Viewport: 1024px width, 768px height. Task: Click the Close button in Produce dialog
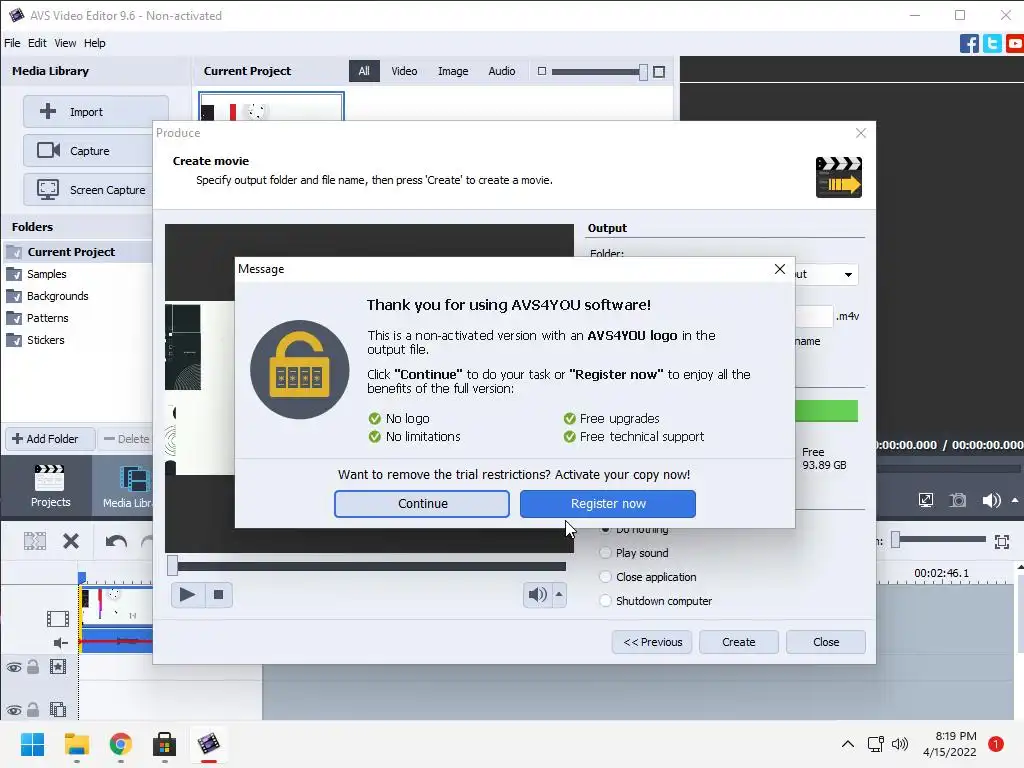coord(826,642)
